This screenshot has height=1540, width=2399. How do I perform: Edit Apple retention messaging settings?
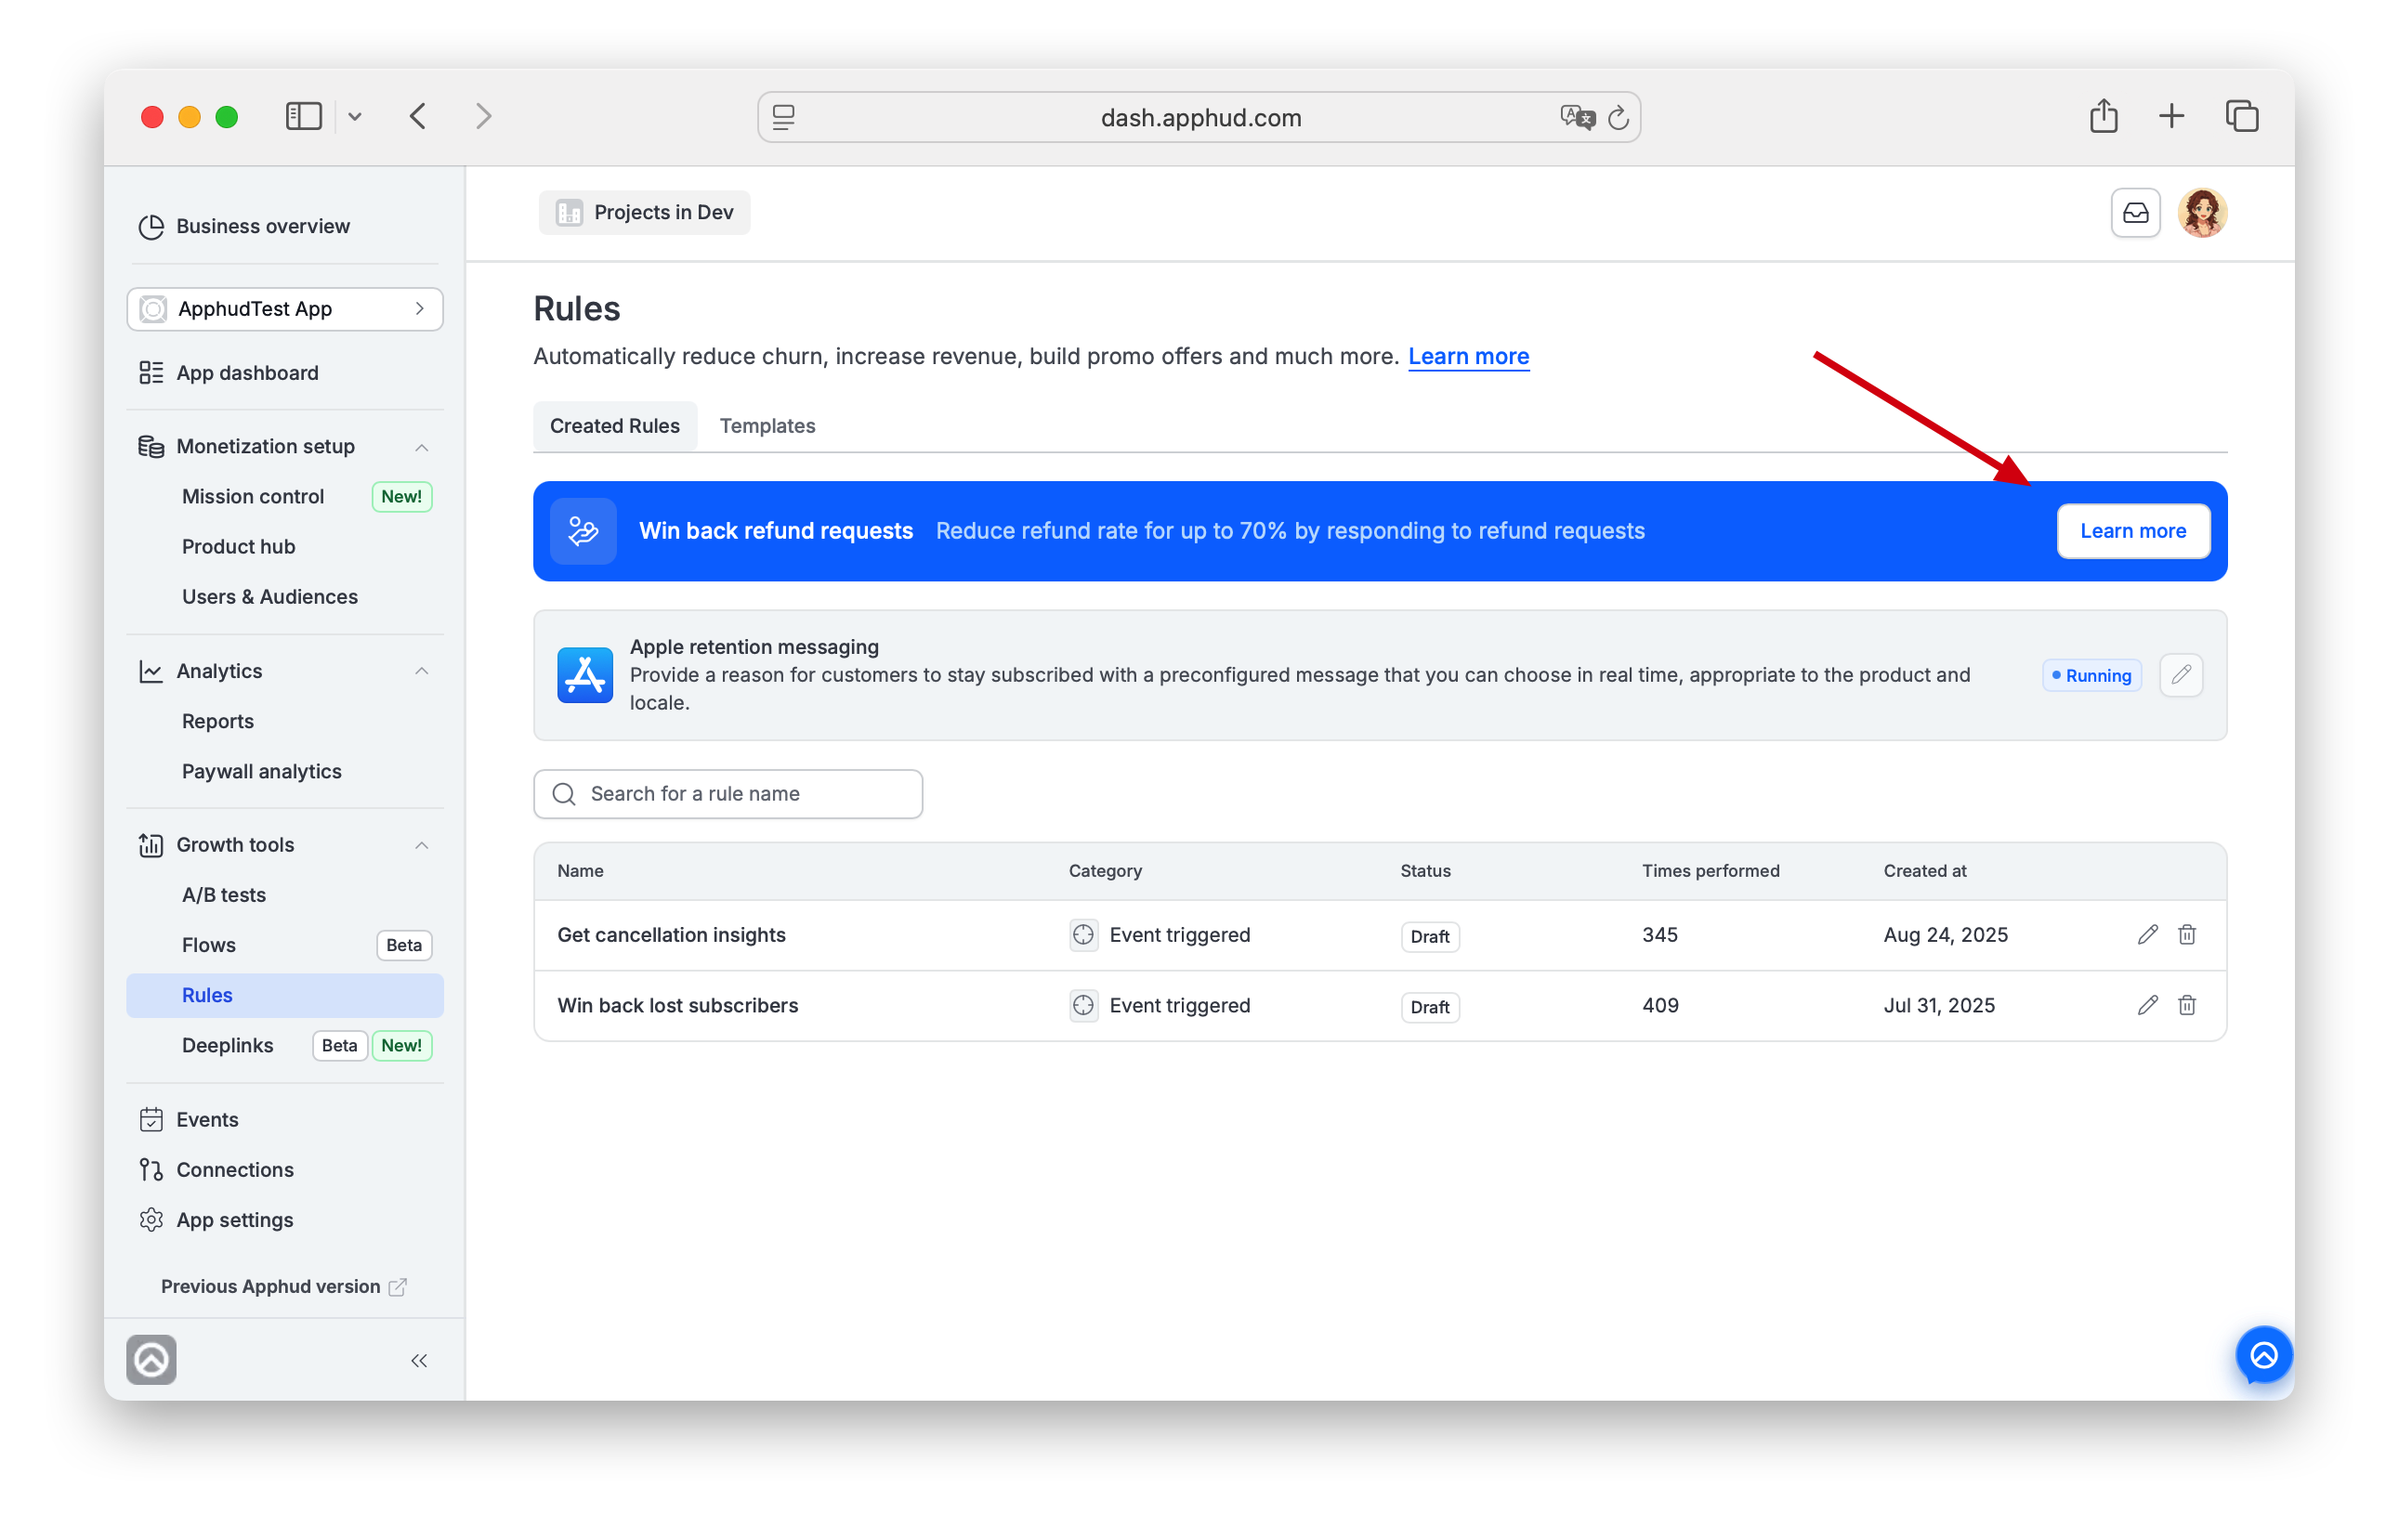click(2180, 675)
